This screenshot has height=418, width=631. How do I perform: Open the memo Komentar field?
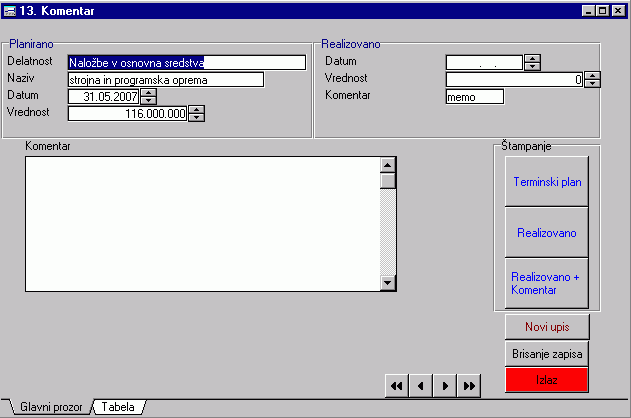(x=474, y=97)
